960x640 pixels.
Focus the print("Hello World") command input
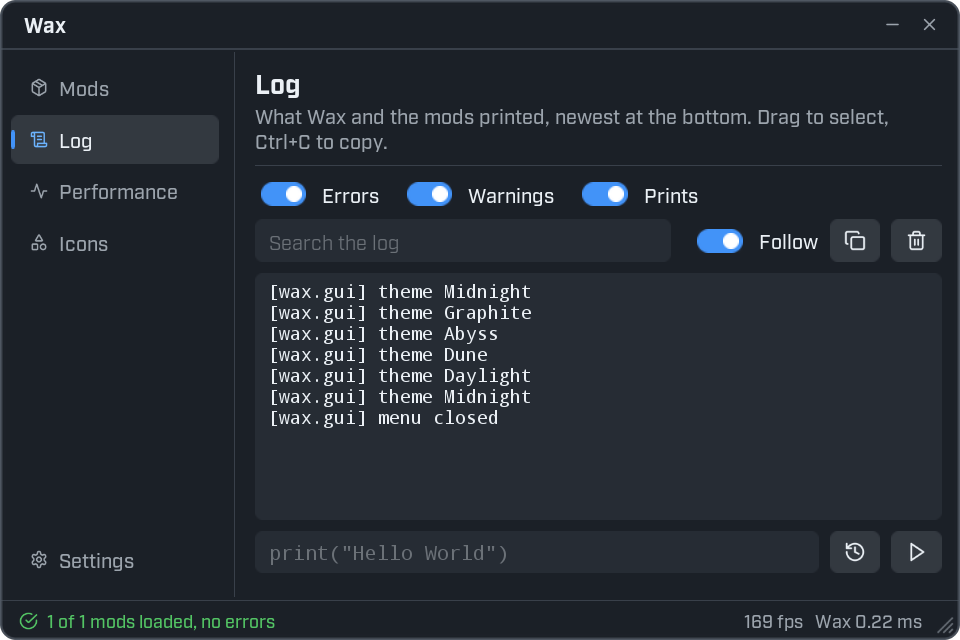click(x=537, y=552)
